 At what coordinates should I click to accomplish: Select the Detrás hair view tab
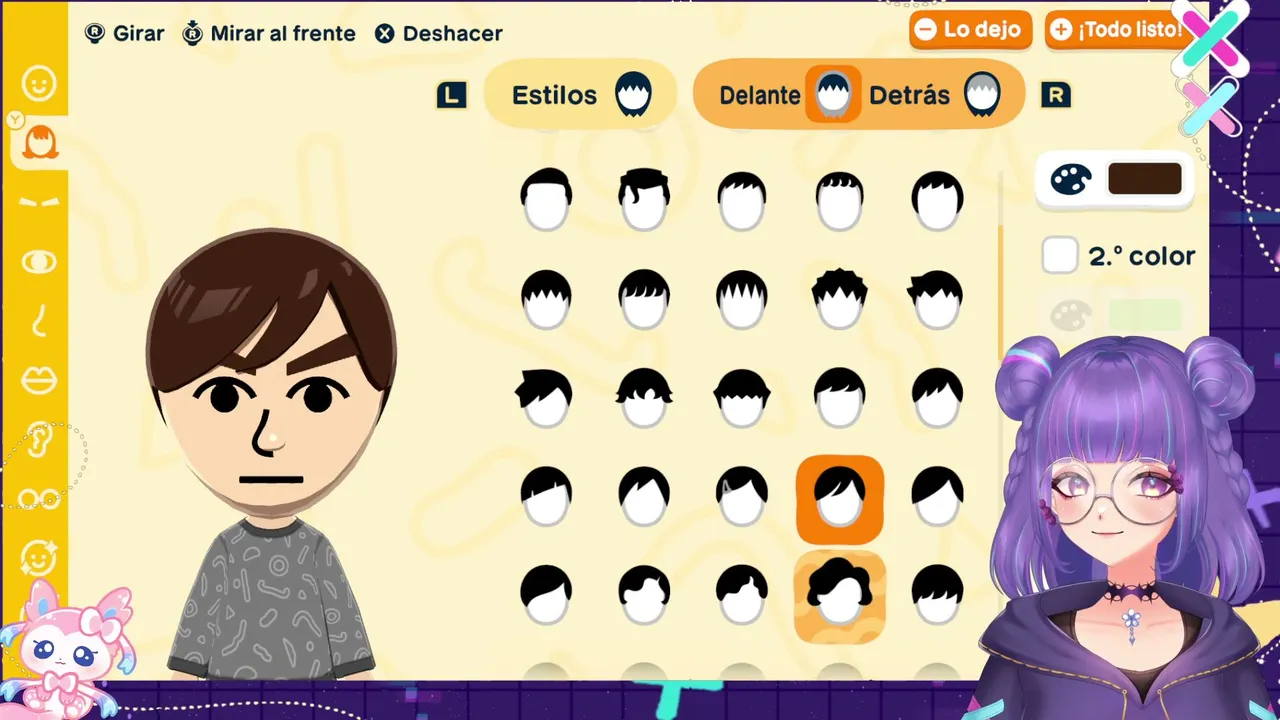(x=934, y=95)
